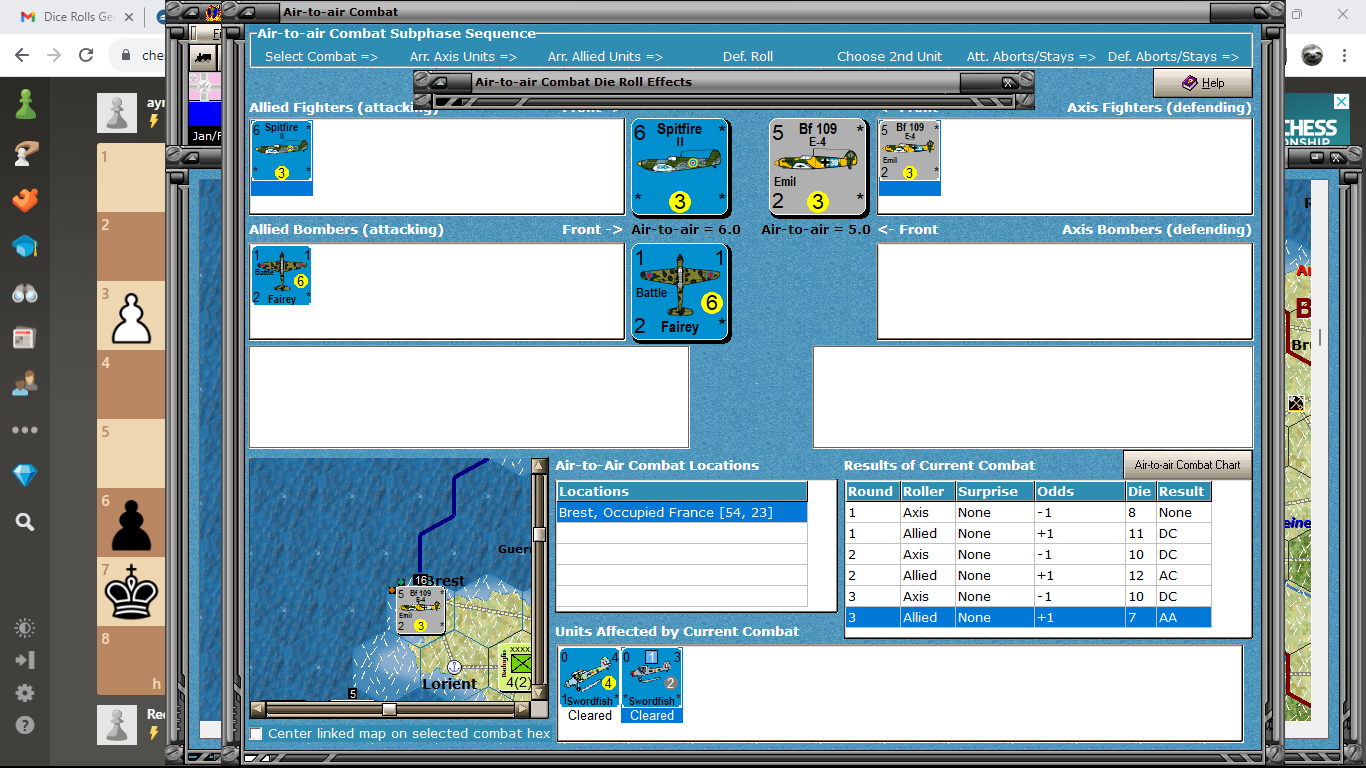Click the 'Arr. Axis Units =>' subphase label

coord(463,57)
